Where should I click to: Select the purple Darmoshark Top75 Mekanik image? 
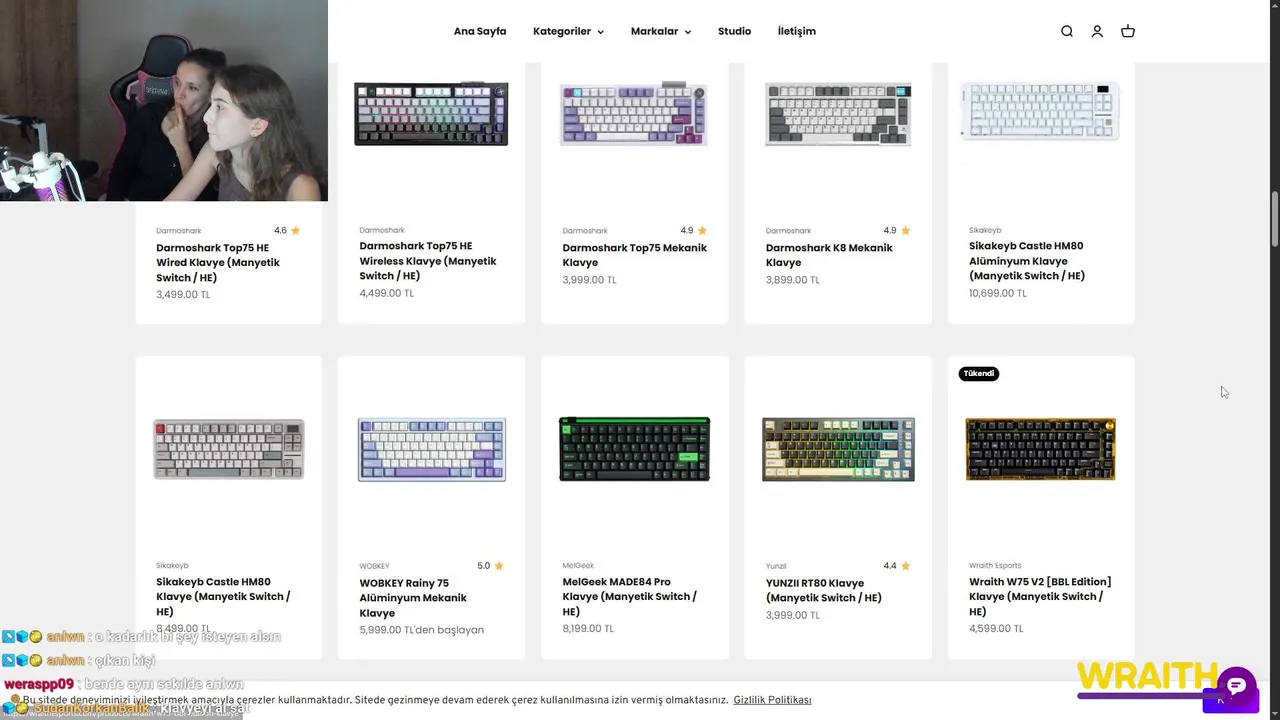pyautogui.click(x=634, y=113)
